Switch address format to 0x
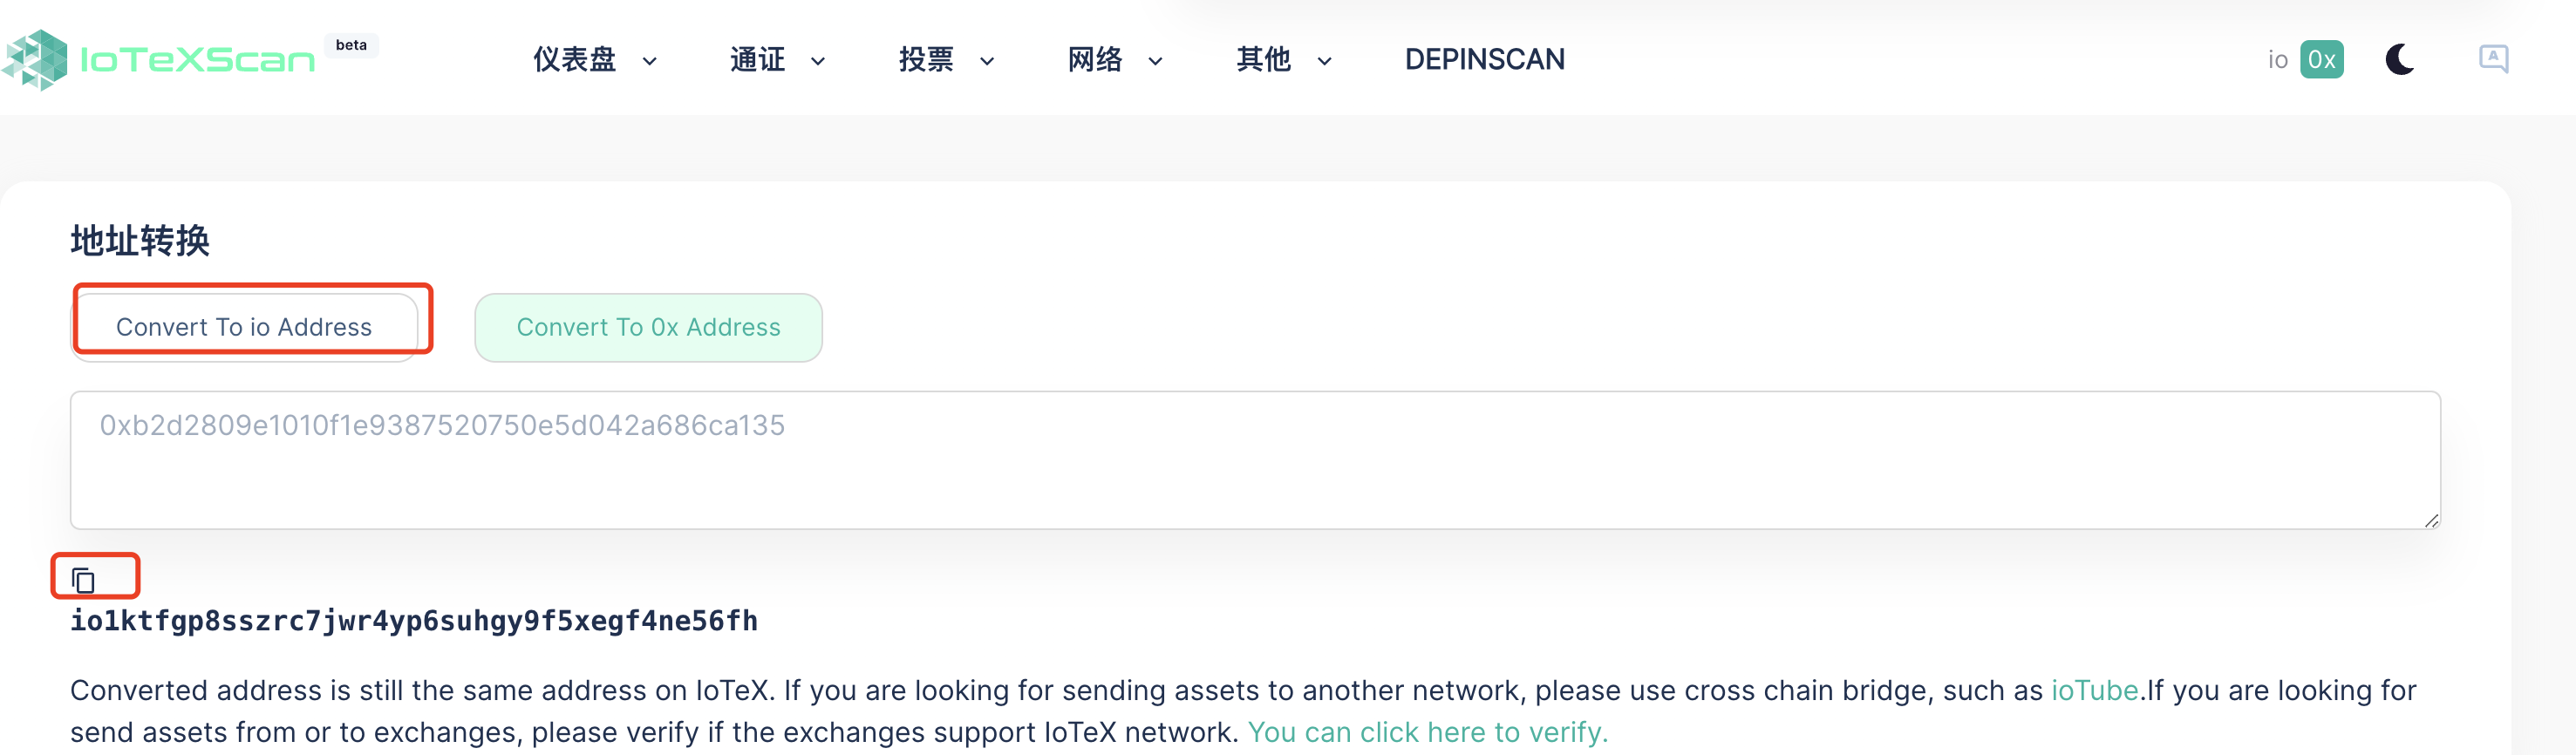2576x755 pixels. pyautogui.click(x=2321, y=60)
